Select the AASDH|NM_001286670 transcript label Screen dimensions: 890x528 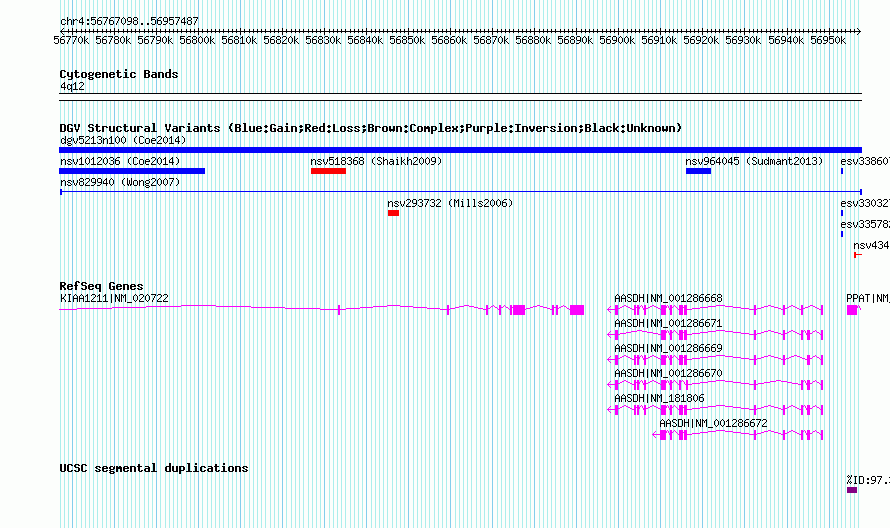point(668,373)
